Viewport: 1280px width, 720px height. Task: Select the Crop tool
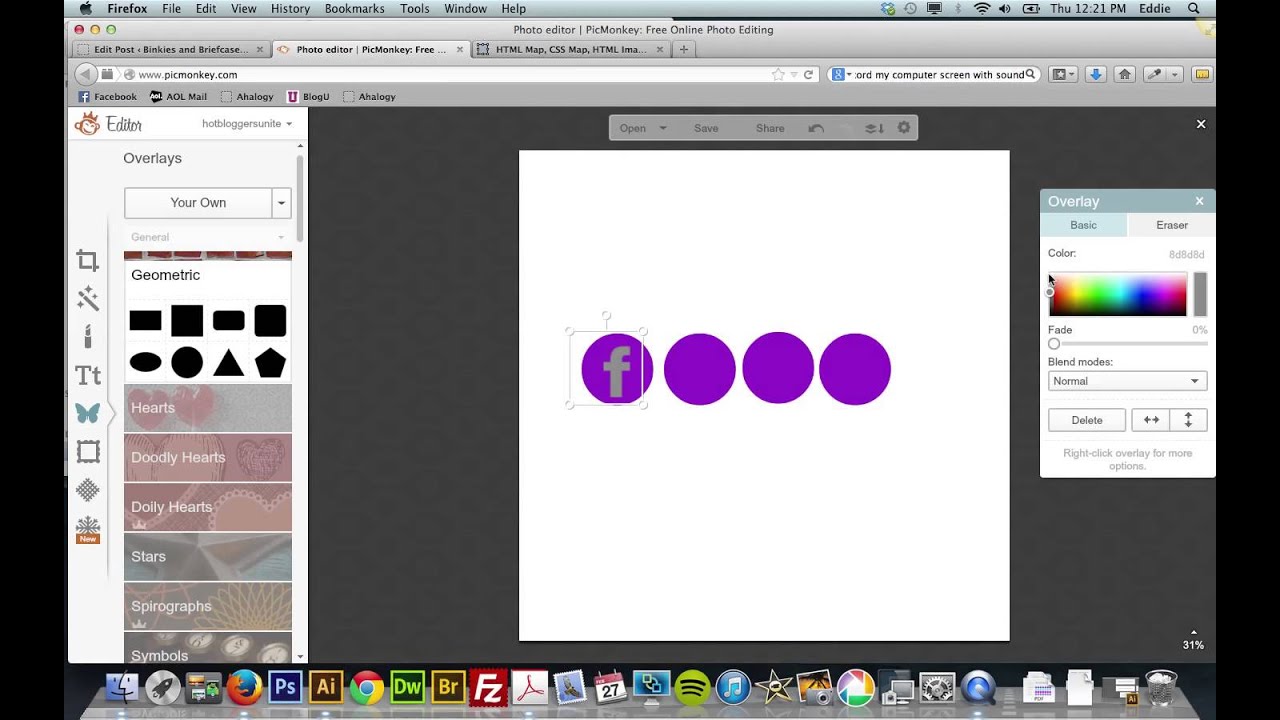click(x=87, y=260)
